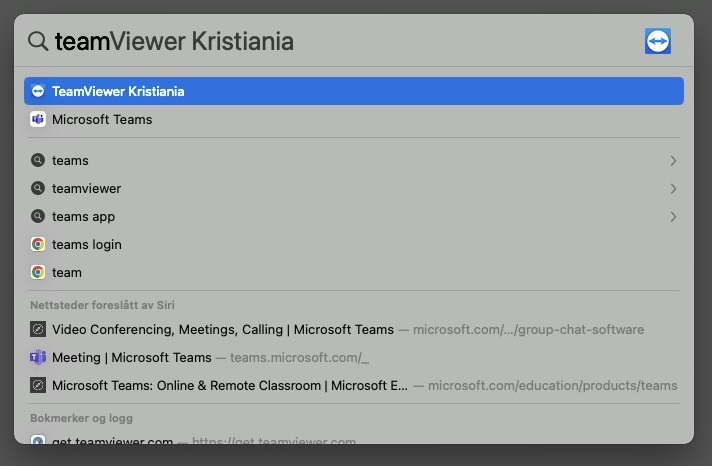Open Microsoft Teams: Online & Remote Classroom link
The height and width of the screenshot is (466, 712).
(354, 386)
